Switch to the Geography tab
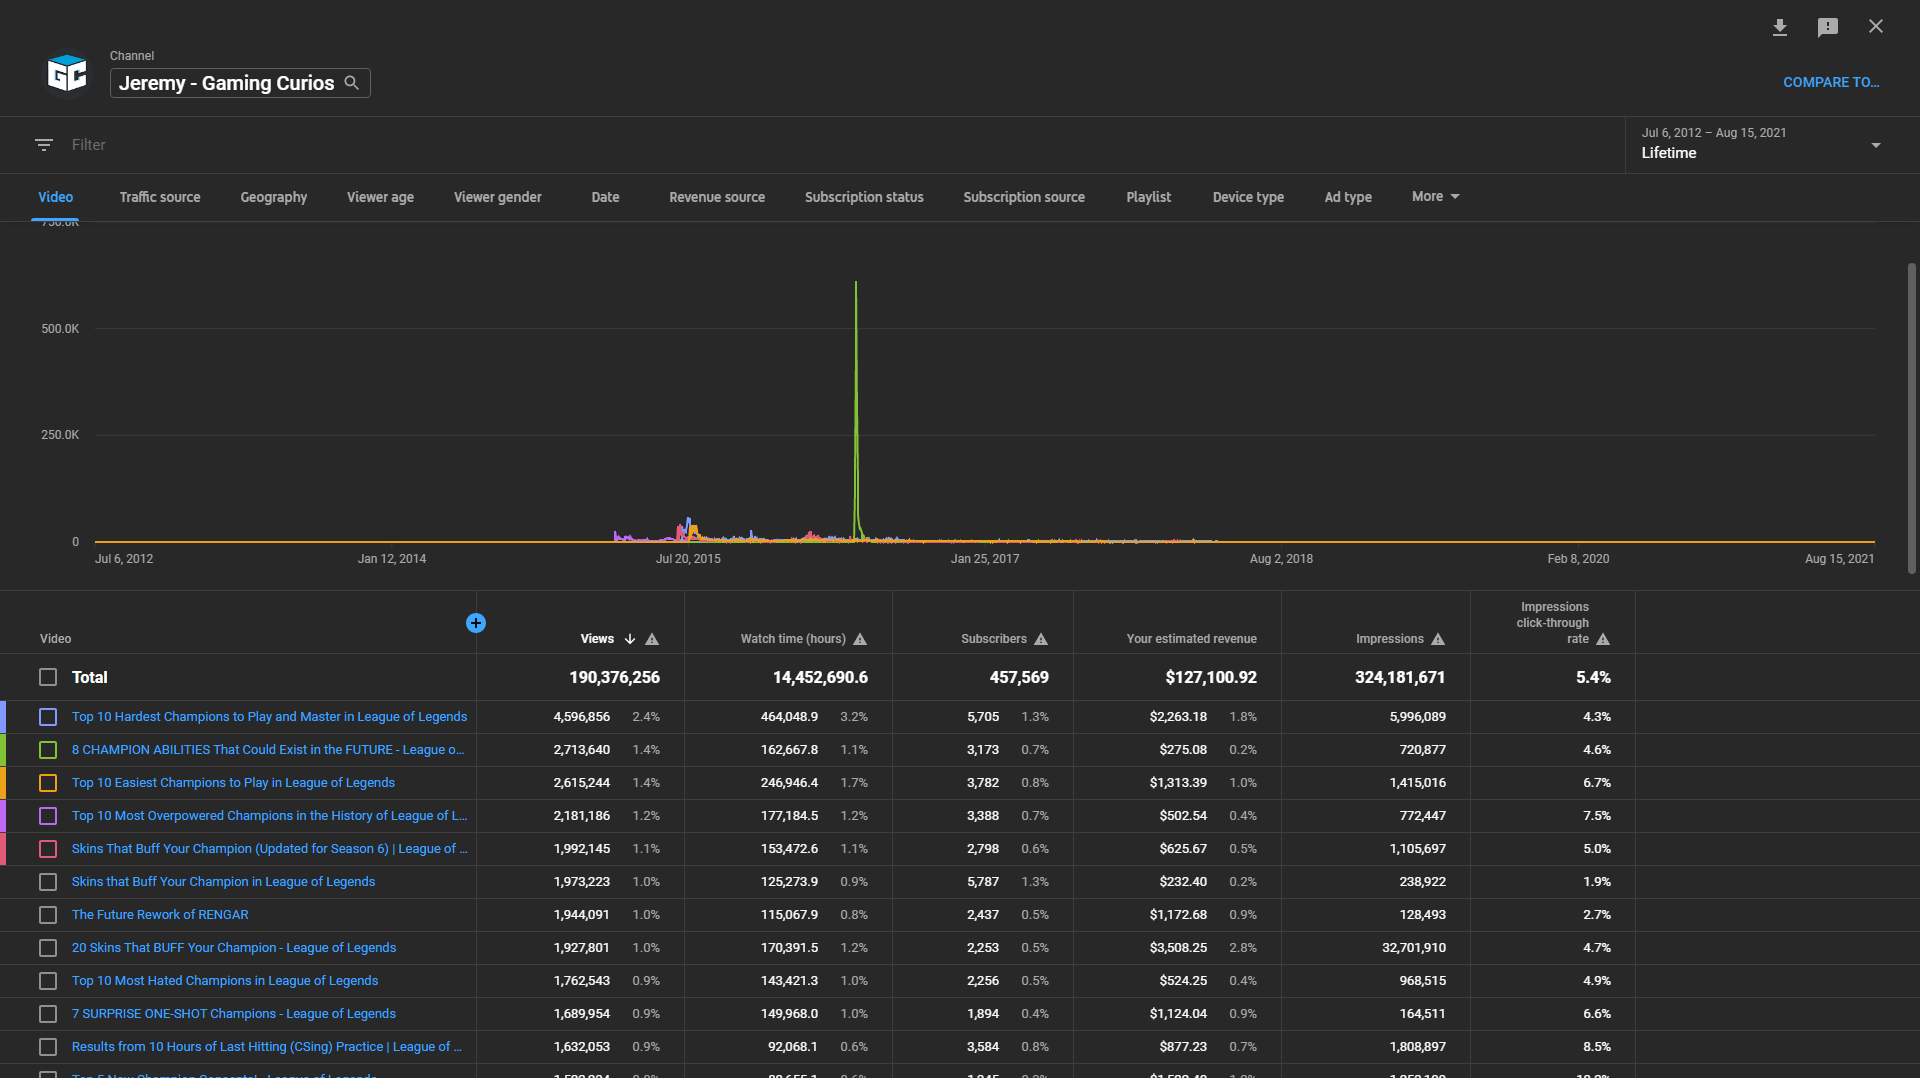1920x1078 pixels. click(274, 197)
